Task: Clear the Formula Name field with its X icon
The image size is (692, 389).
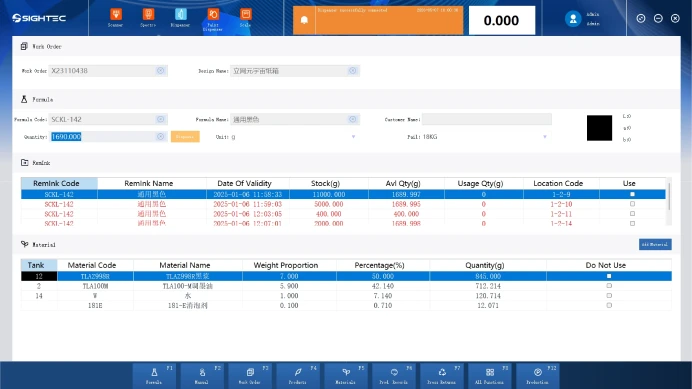Action: (x=353, y=119)
